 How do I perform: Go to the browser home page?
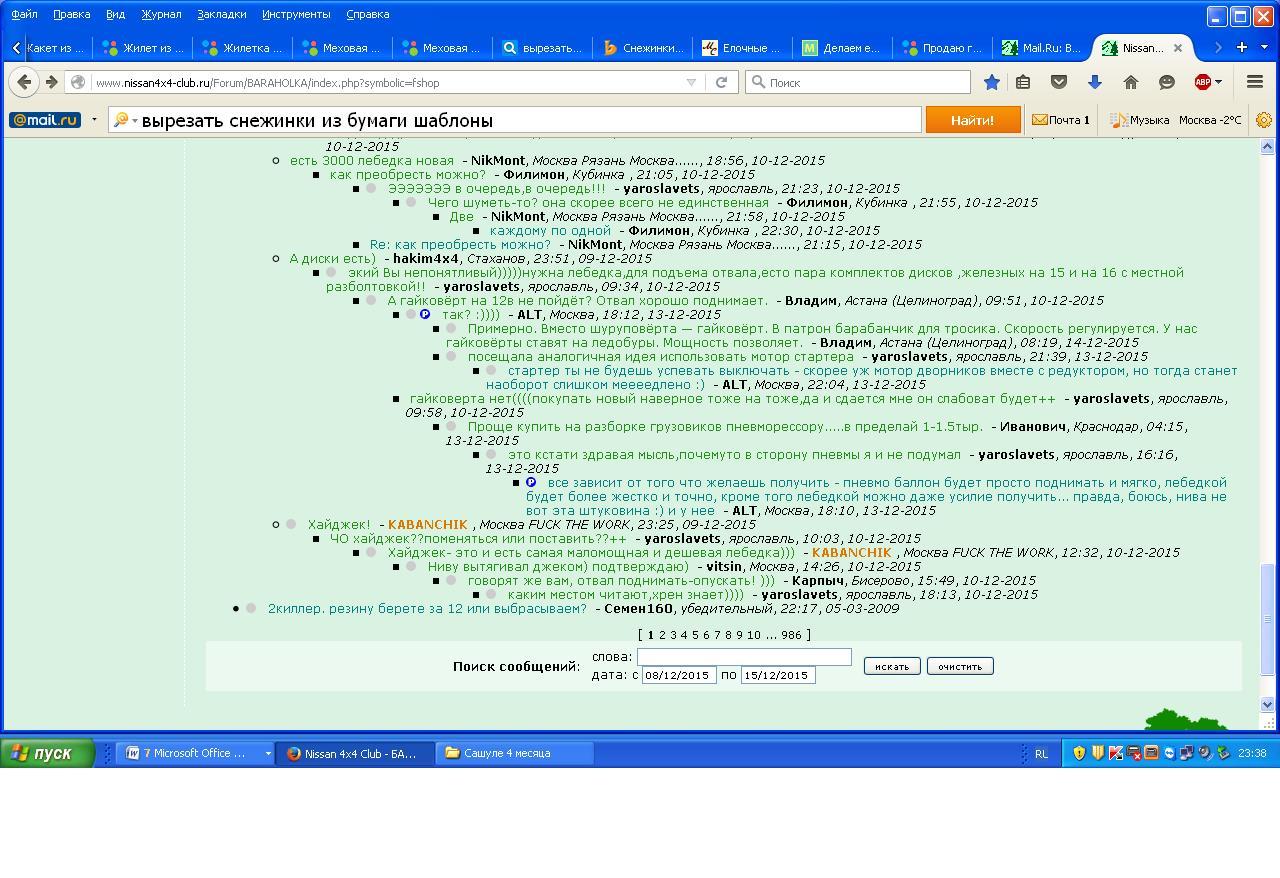coord(1131,82)
